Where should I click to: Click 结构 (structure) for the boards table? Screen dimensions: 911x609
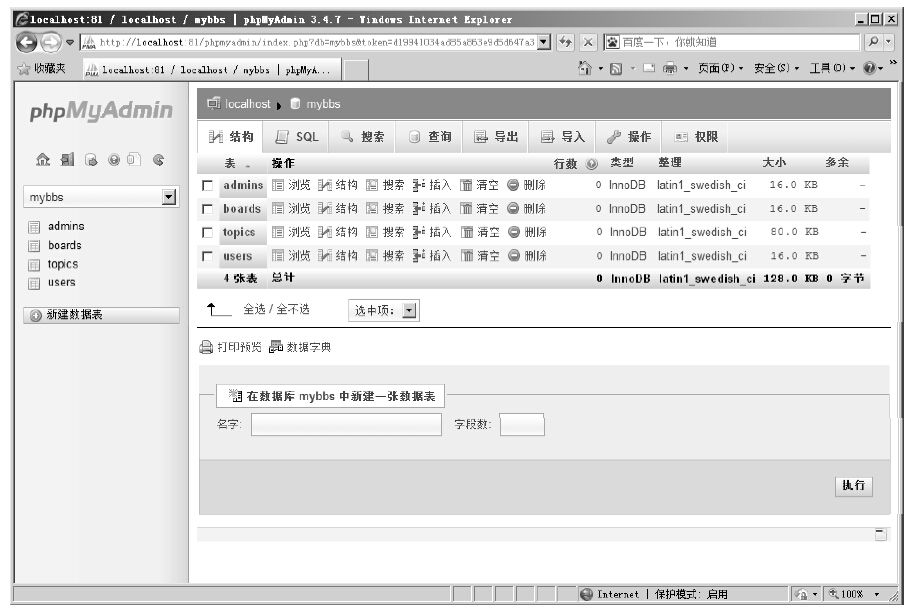click(x=338, y=209)
